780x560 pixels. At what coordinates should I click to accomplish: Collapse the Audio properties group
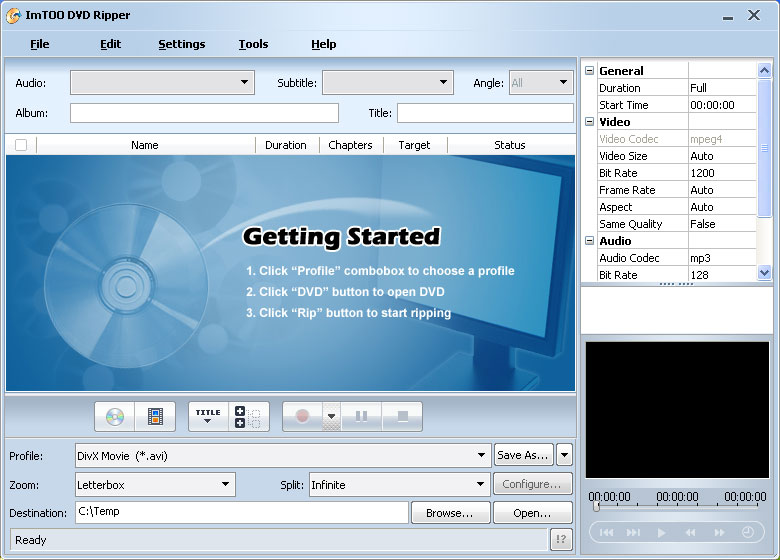[590, 241]
